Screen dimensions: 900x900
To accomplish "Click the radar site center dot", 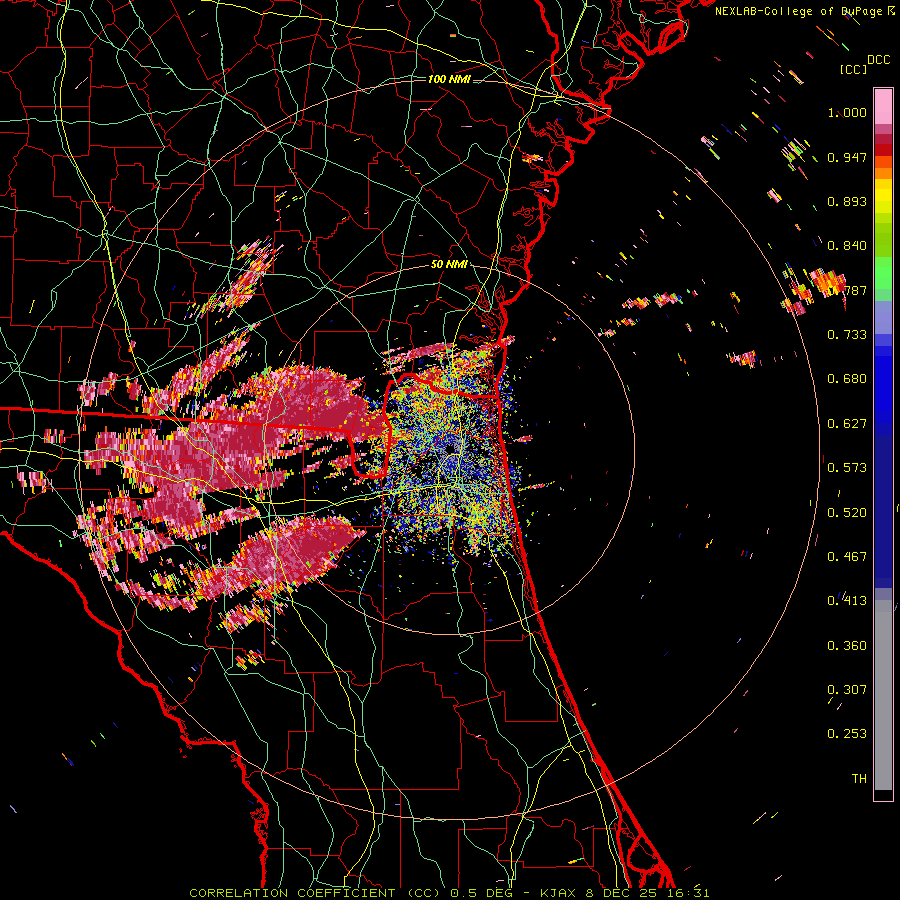I will click(x=449, y=449).
